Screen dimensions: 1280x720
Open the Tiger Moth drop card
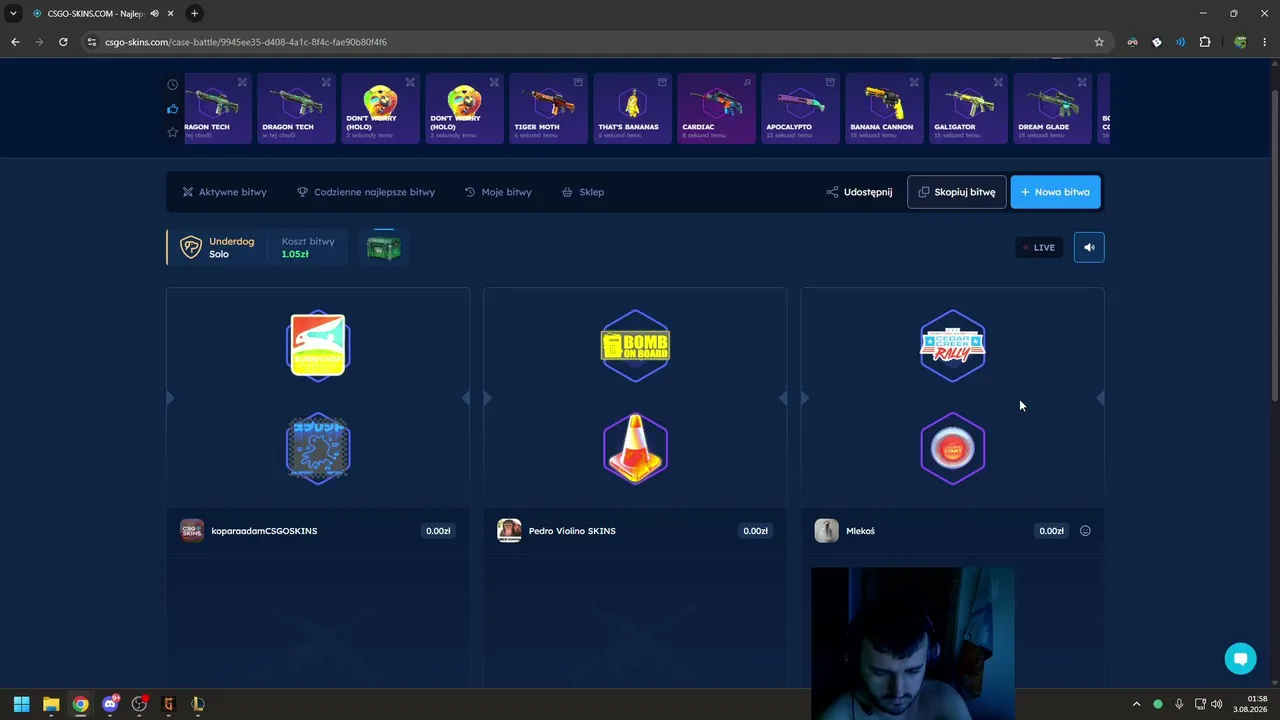pyautogui.click(x=549, y=108)
